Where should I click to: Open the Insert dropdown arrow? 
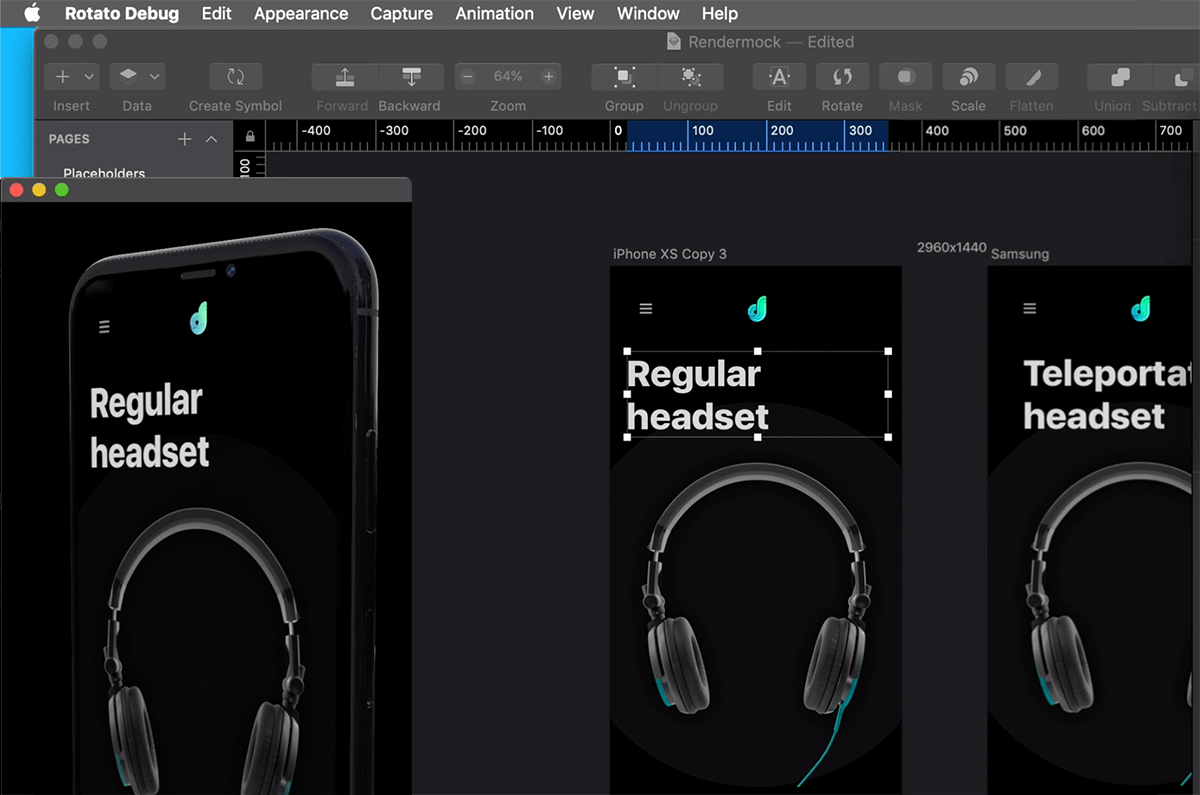click(x=88, y=76)
